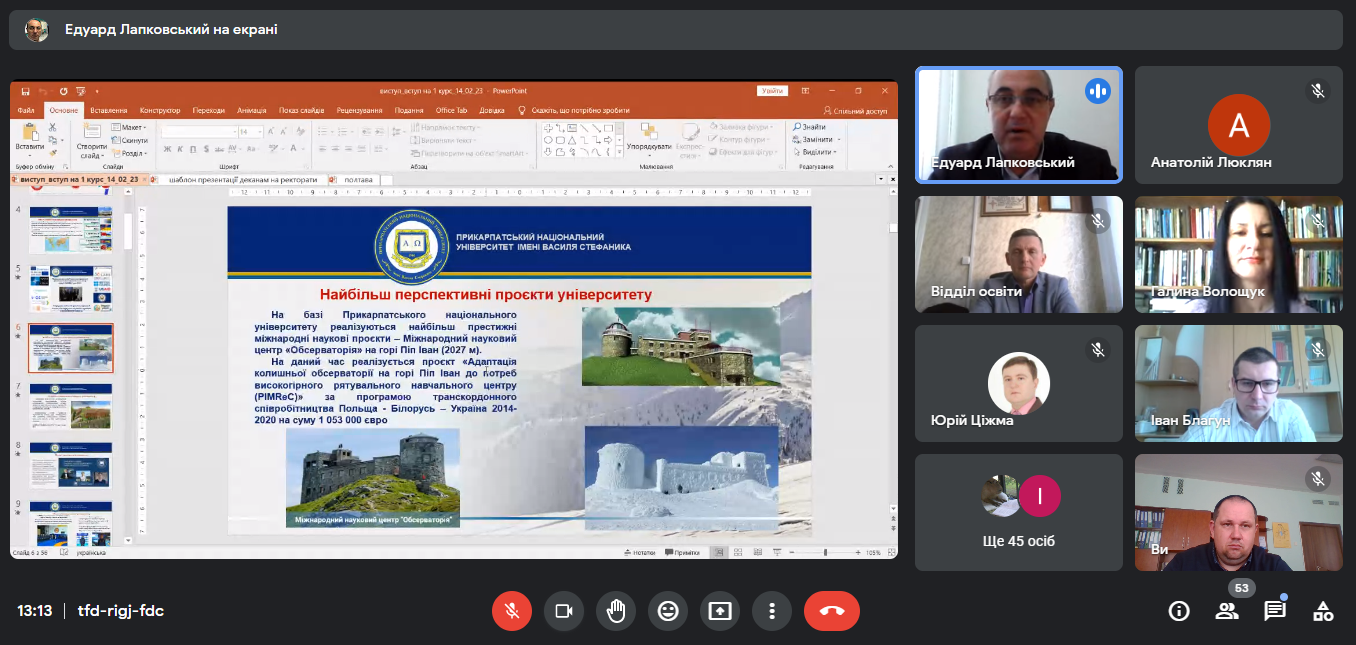Open the three-dot more options menu
Image resolution: width=1356 pixels, height=645 pixels.
[771, 610]
